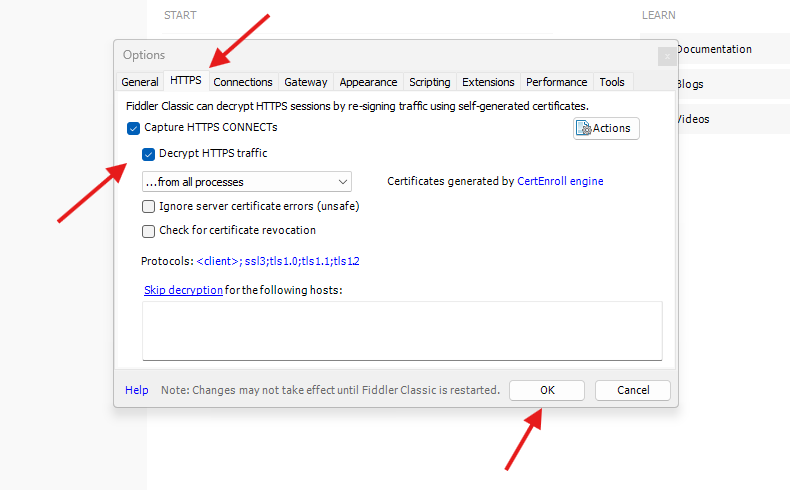Select the Gateway tab
The width and height of the screenshot is (790, 490).
click(305, 82)
